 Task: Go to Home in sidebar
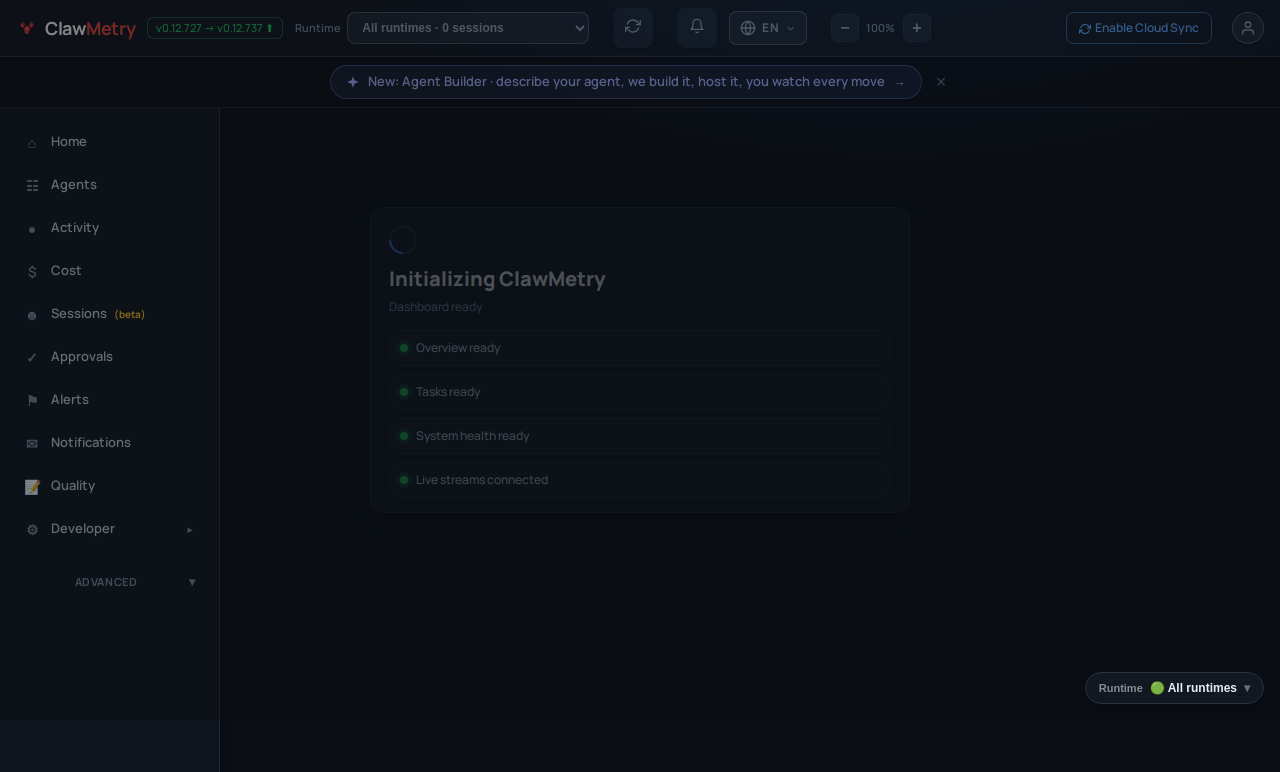point(110,142)
